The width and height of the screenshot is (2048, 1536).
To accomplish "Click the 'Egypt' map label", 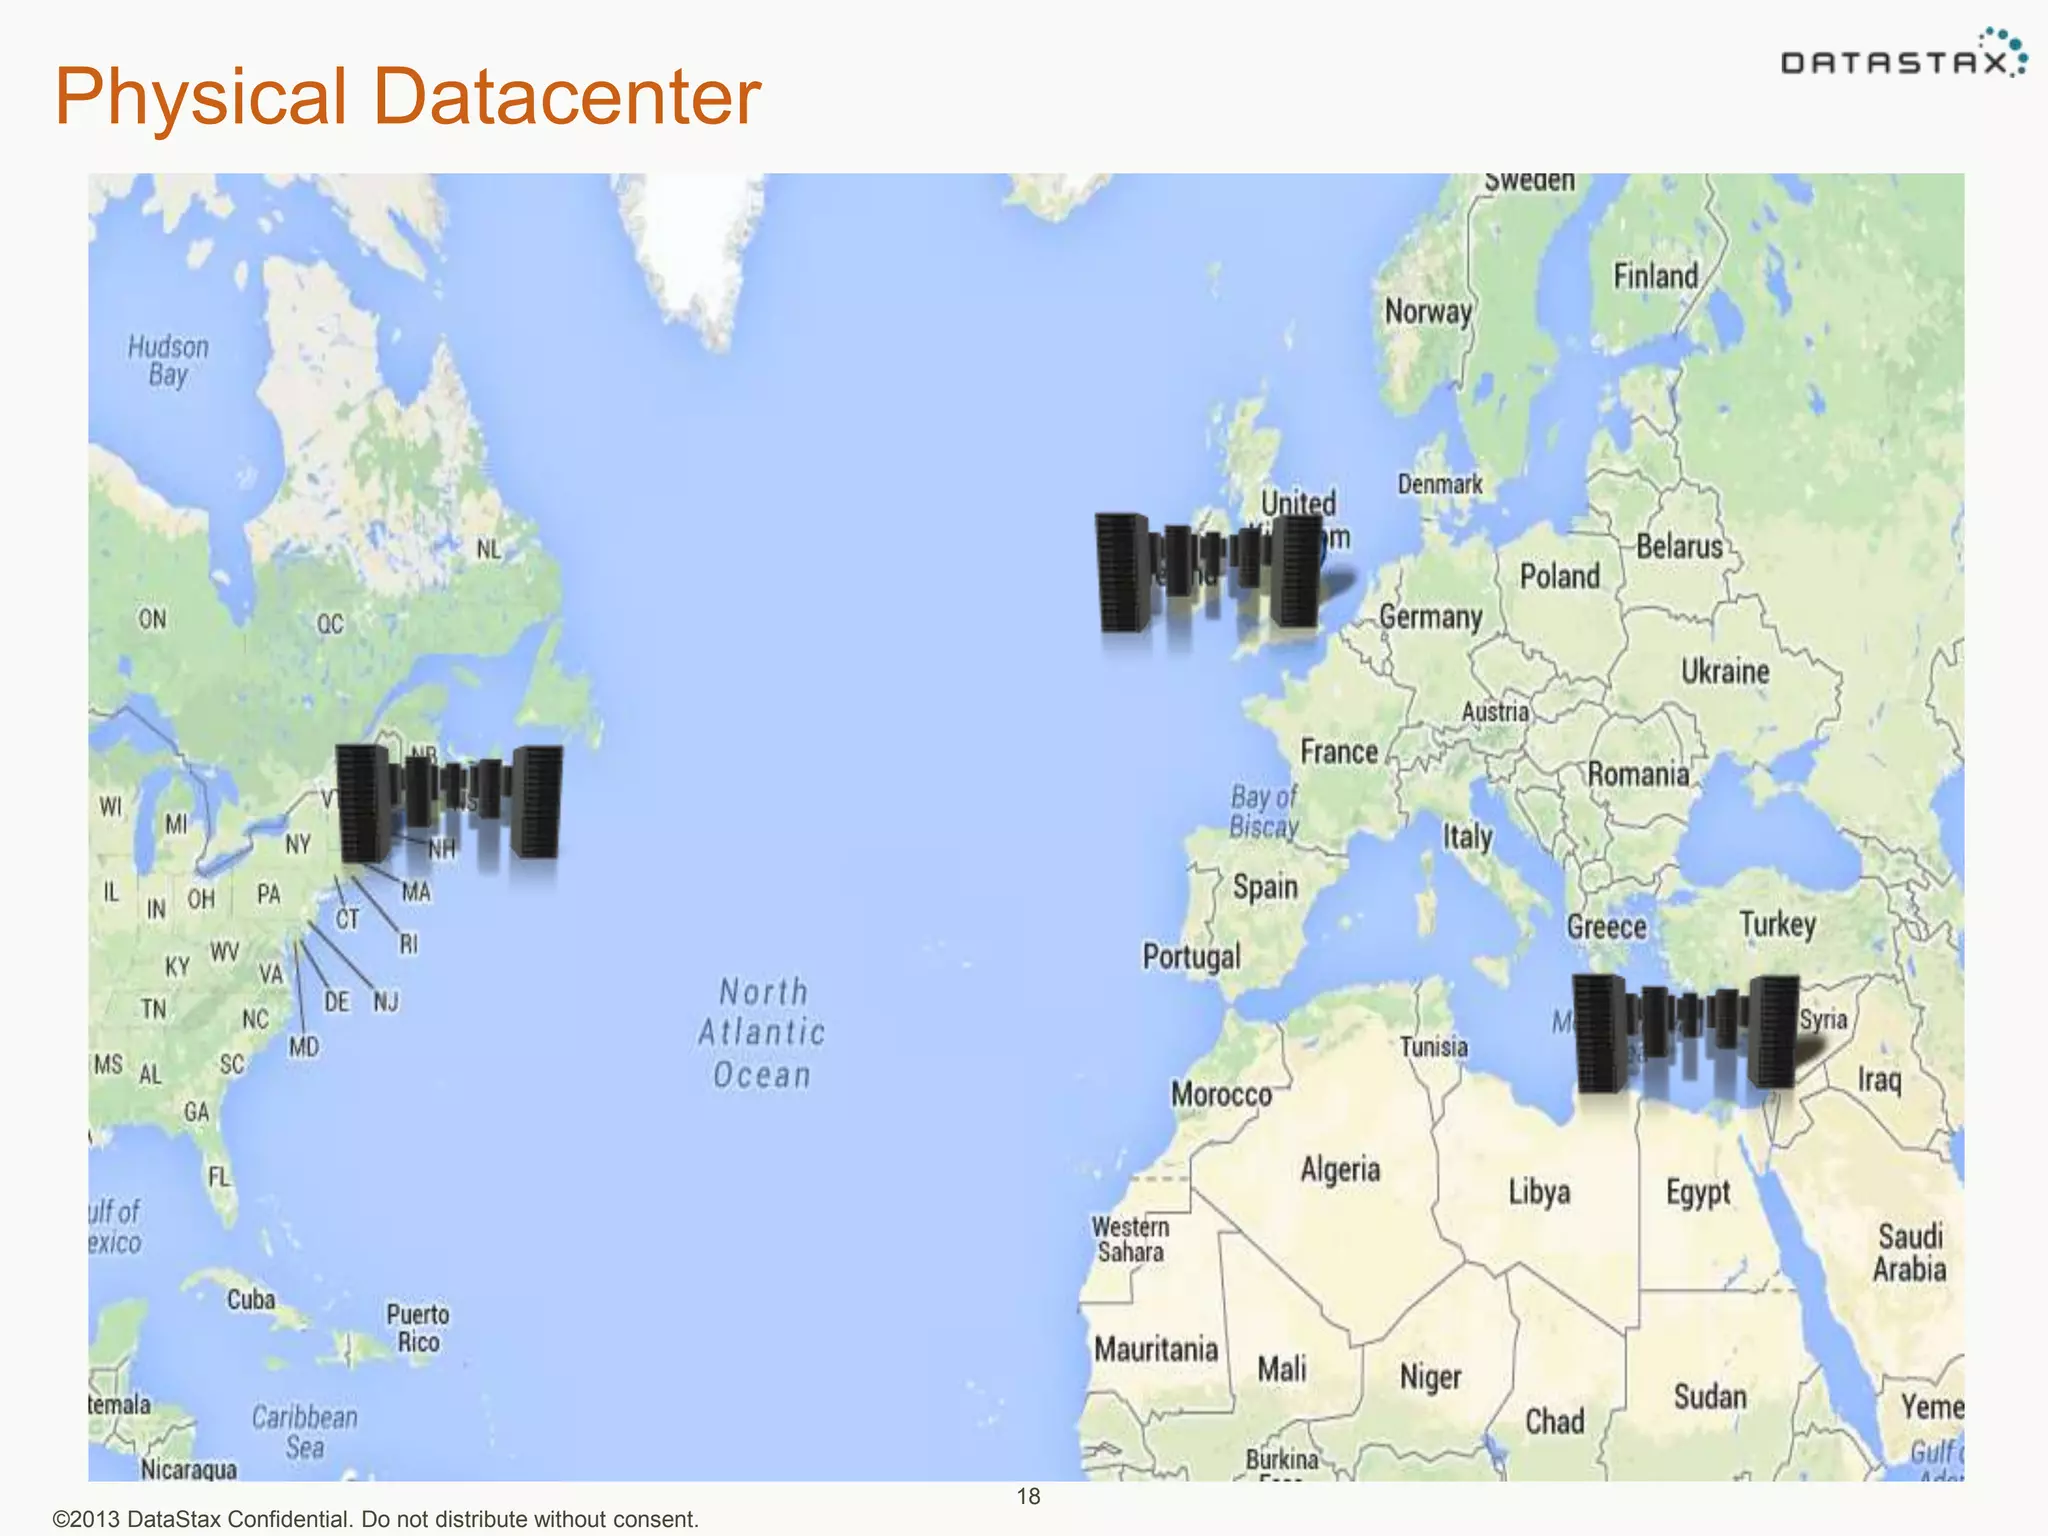I will coord(1698,1193).
